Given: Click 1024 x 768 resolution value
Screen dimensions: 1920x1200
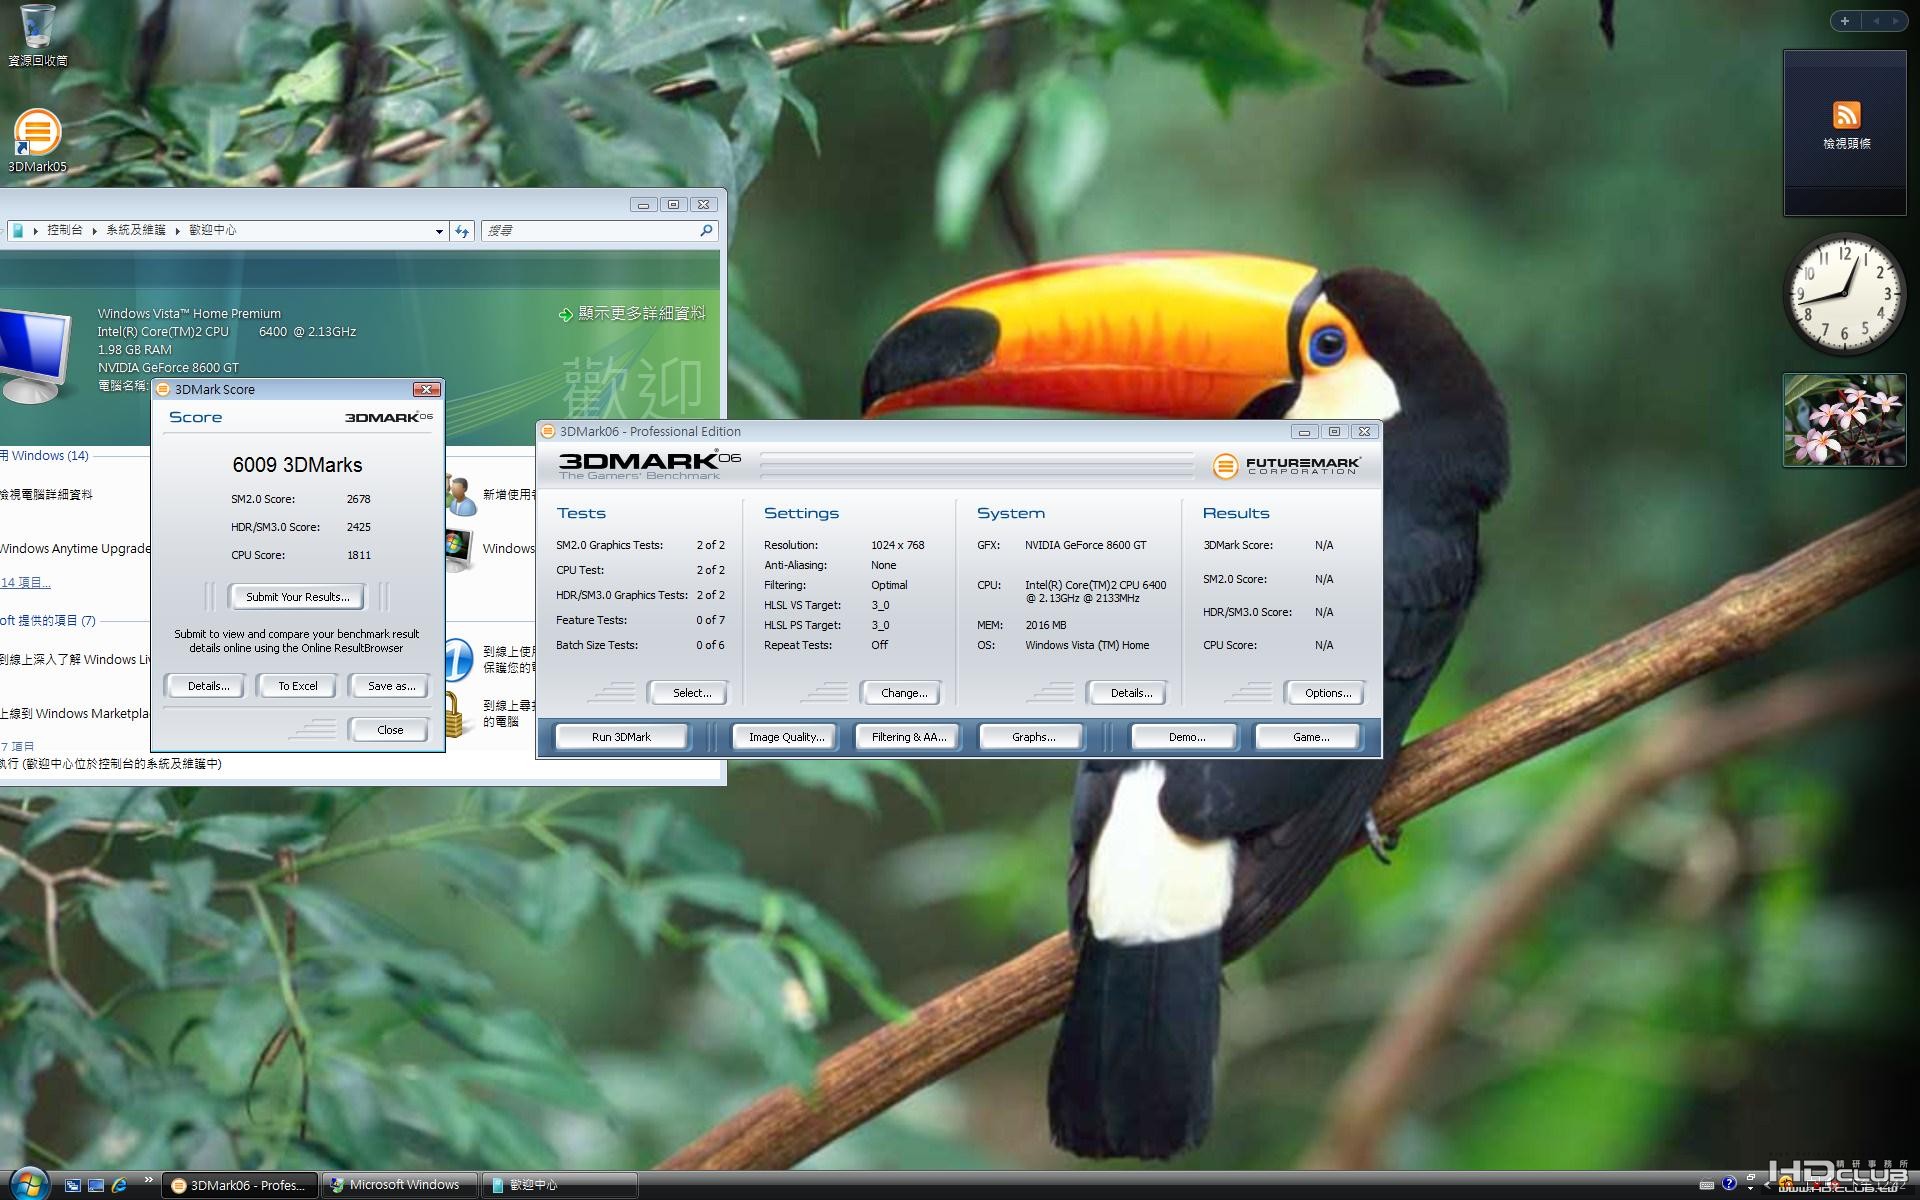Looking at the screenshot, I should [x=897, y=545].
